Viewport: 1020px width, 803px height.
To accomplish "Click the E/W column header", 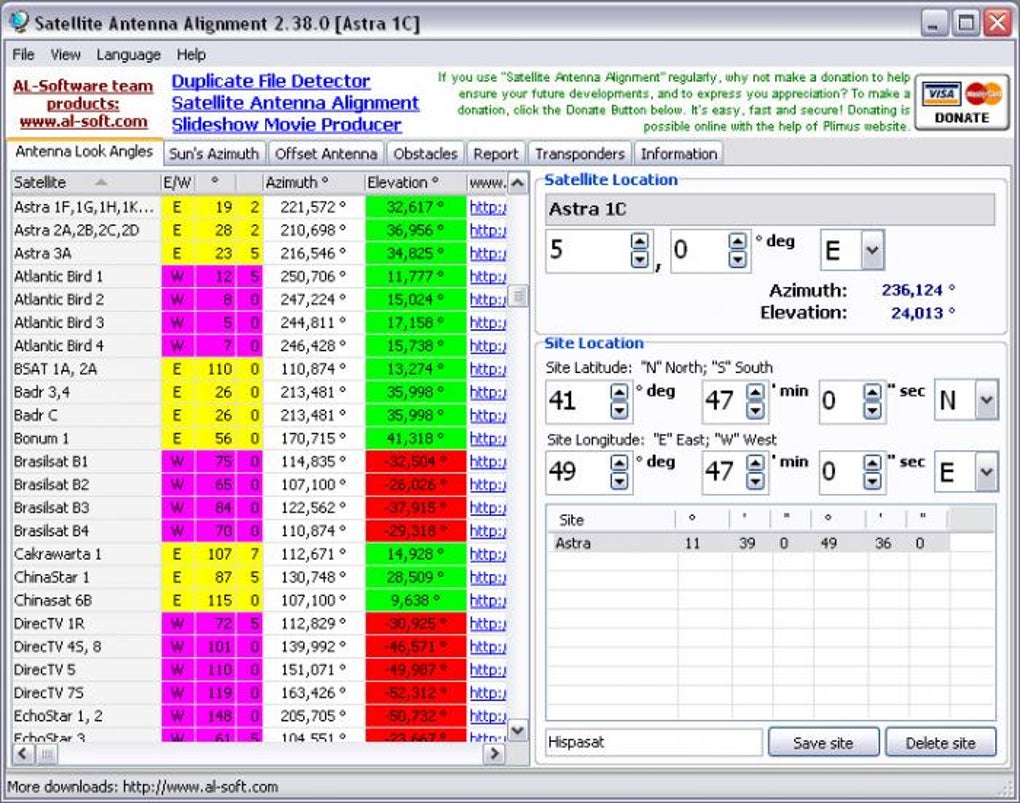I will tap(177, 182).
